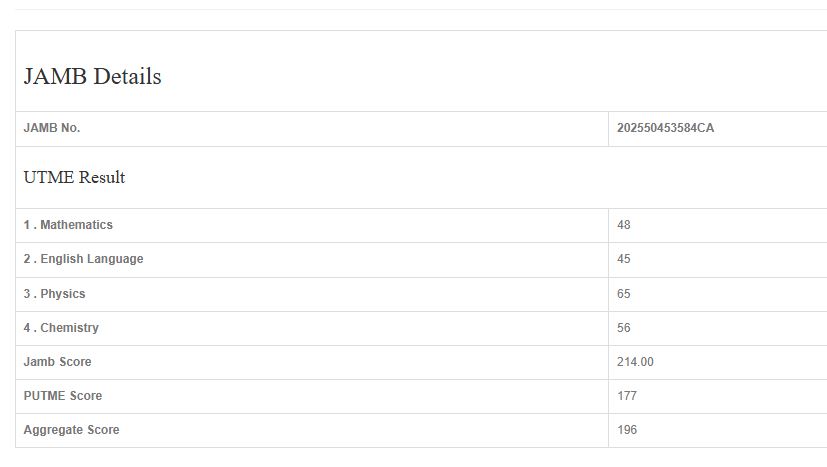The height and width of the screenshot is (467, 827).
Task: Select the Chemistry score 56
Action: coord(624,328)
